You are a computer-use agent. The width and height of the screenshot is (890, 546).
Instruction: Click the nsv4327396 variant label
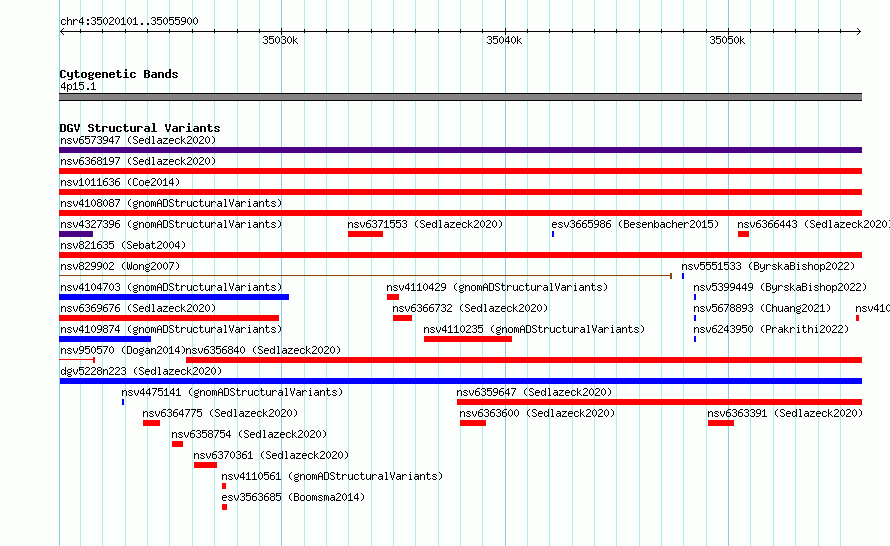(x=171, y=224)
